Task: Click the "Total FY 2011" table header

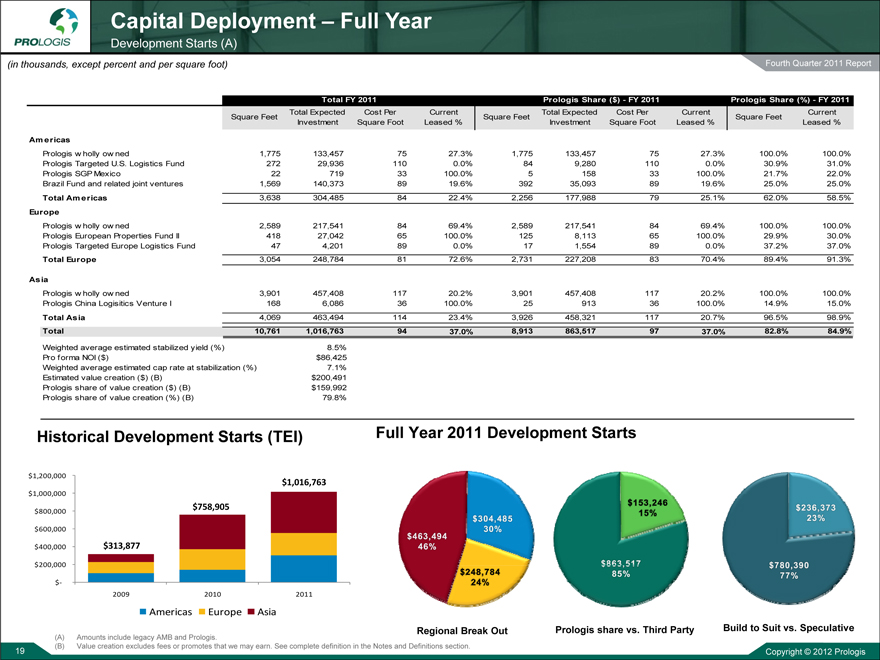Action: point(348,99)
